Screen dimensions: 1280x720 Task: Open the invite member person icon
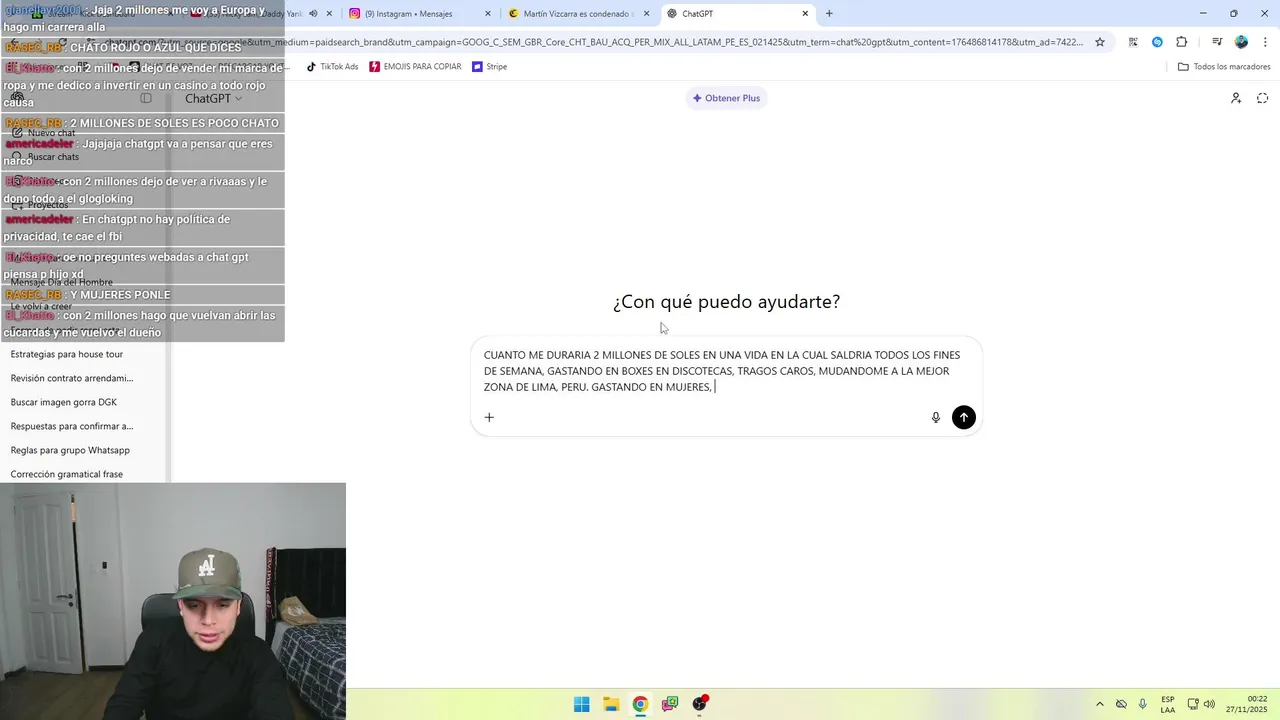[1236, 98]
